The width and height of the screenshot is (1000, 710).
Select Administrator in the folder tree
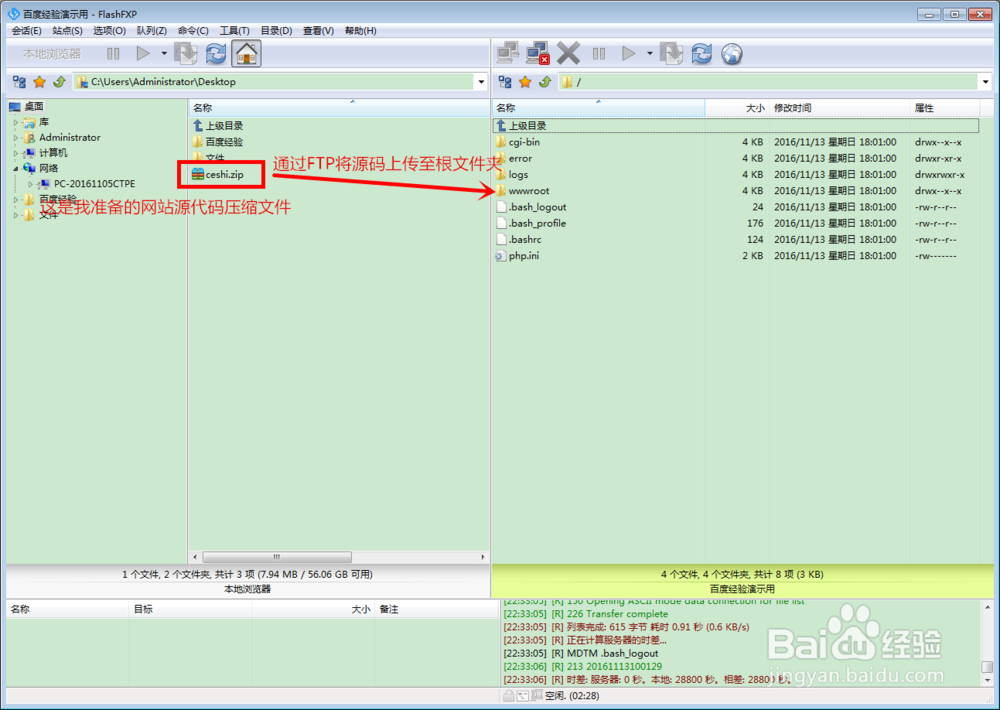[x=70, y=137]
